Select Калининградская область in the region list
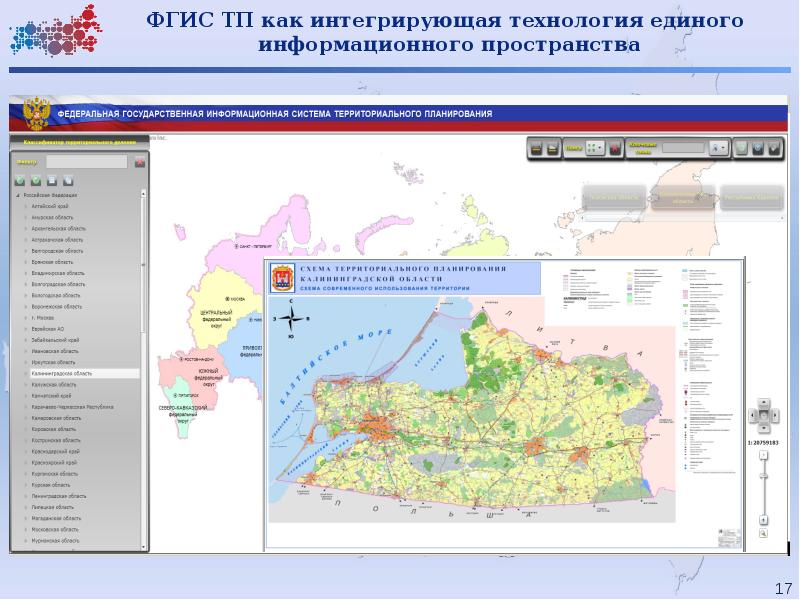 click(62, 373)
